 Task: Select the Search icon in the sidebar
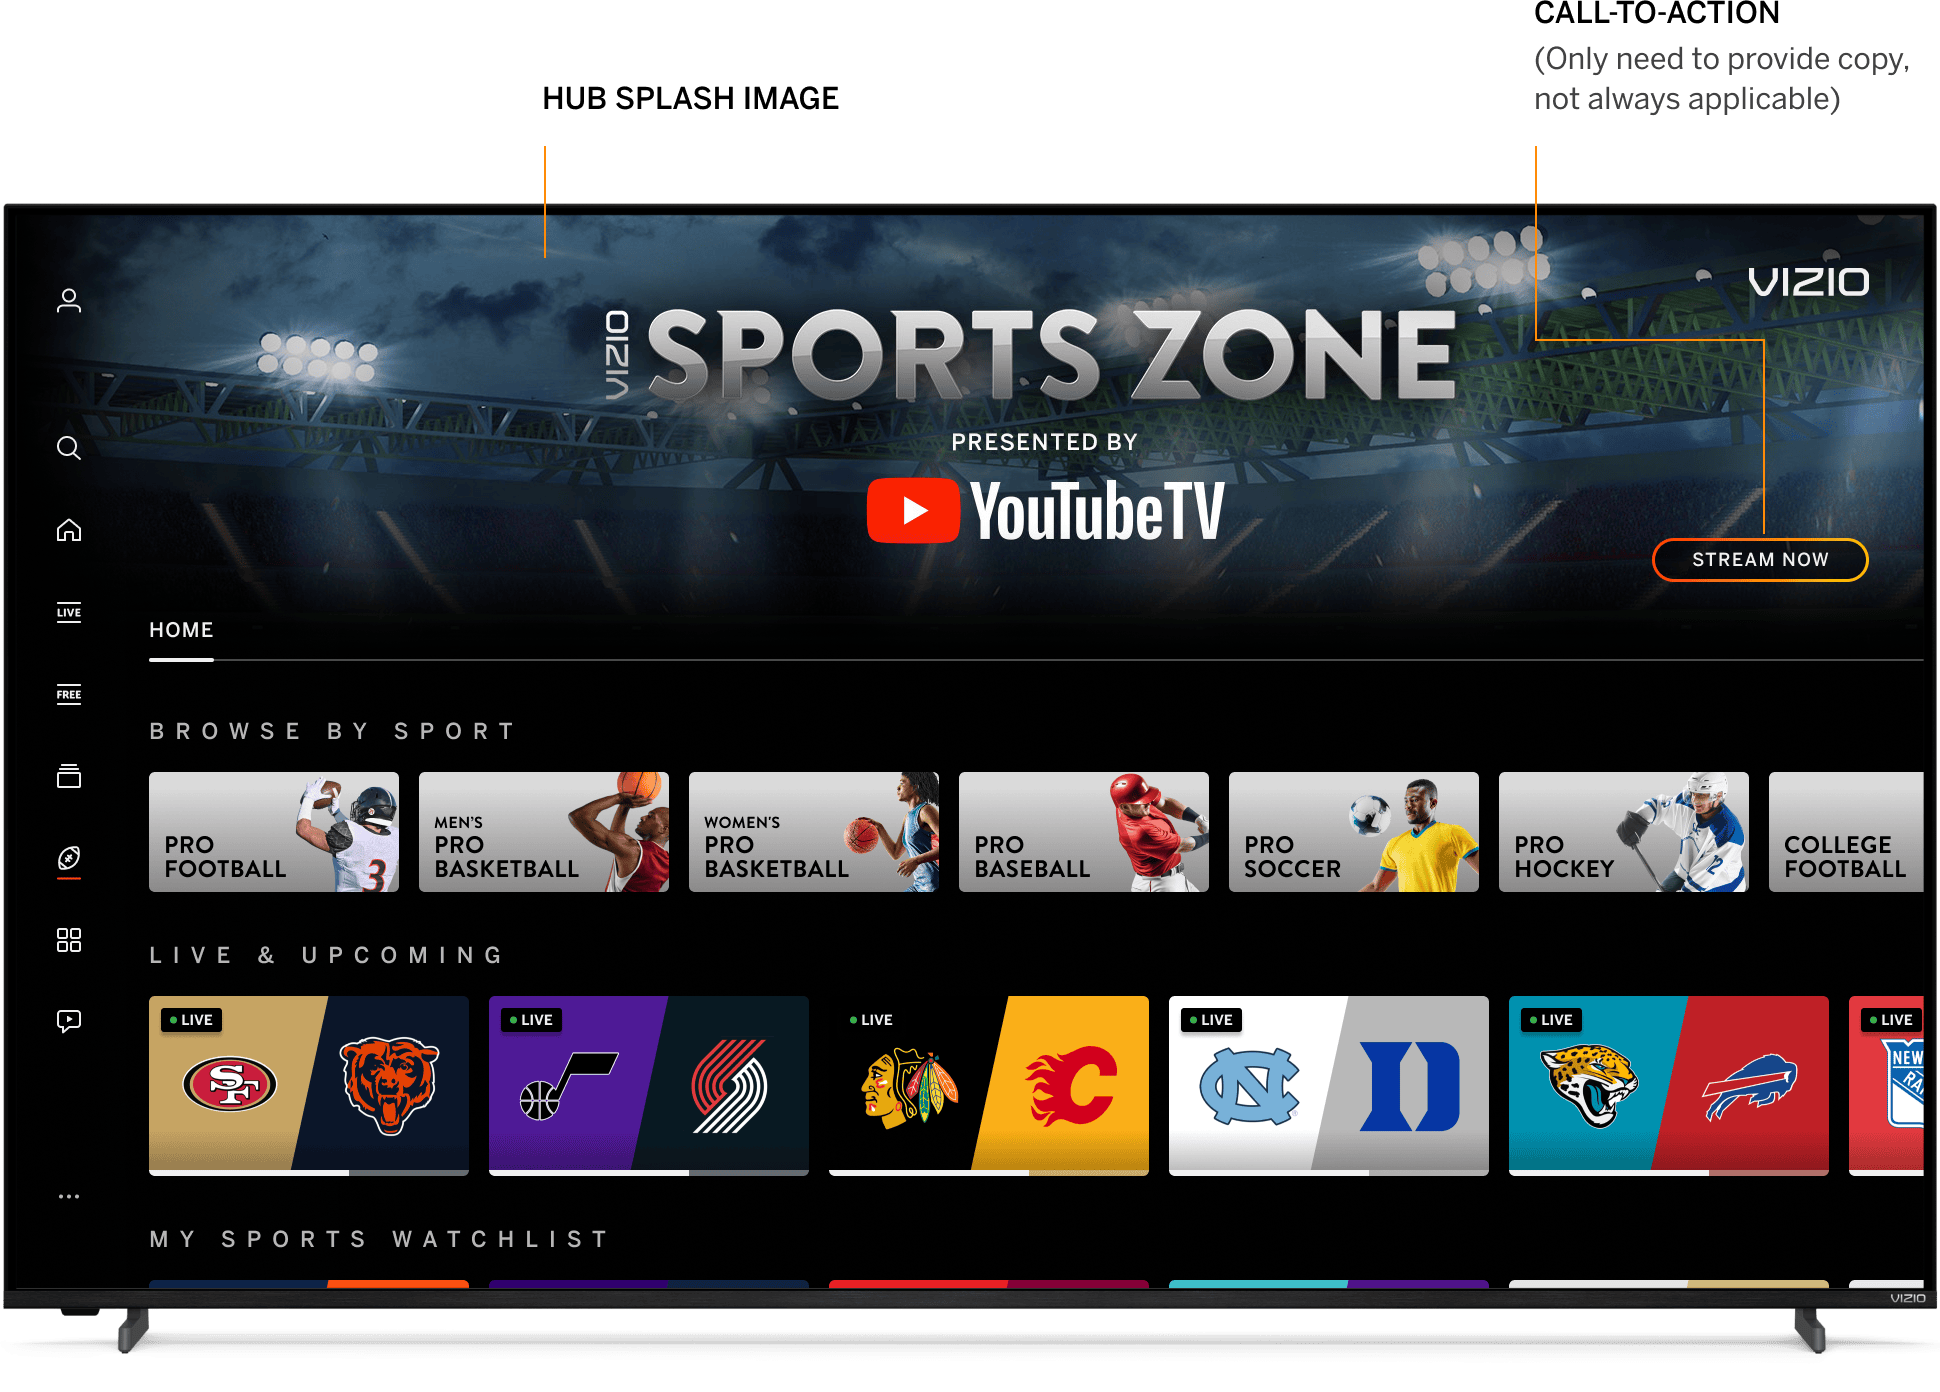70,449
